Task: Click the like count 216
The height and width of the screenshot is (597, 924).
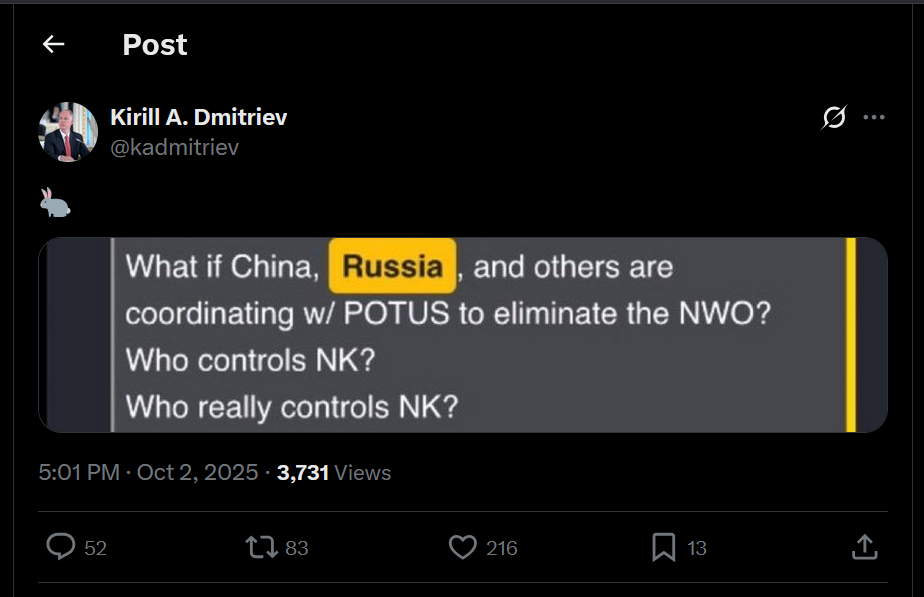Action: tap(501, 548)
